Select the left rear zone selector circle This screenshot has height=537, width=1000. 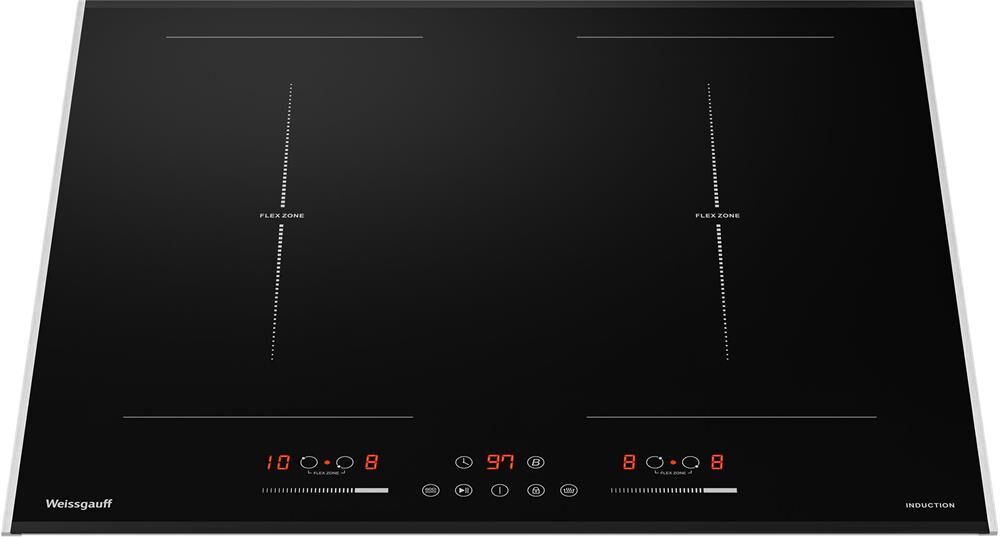pos(308,462)
